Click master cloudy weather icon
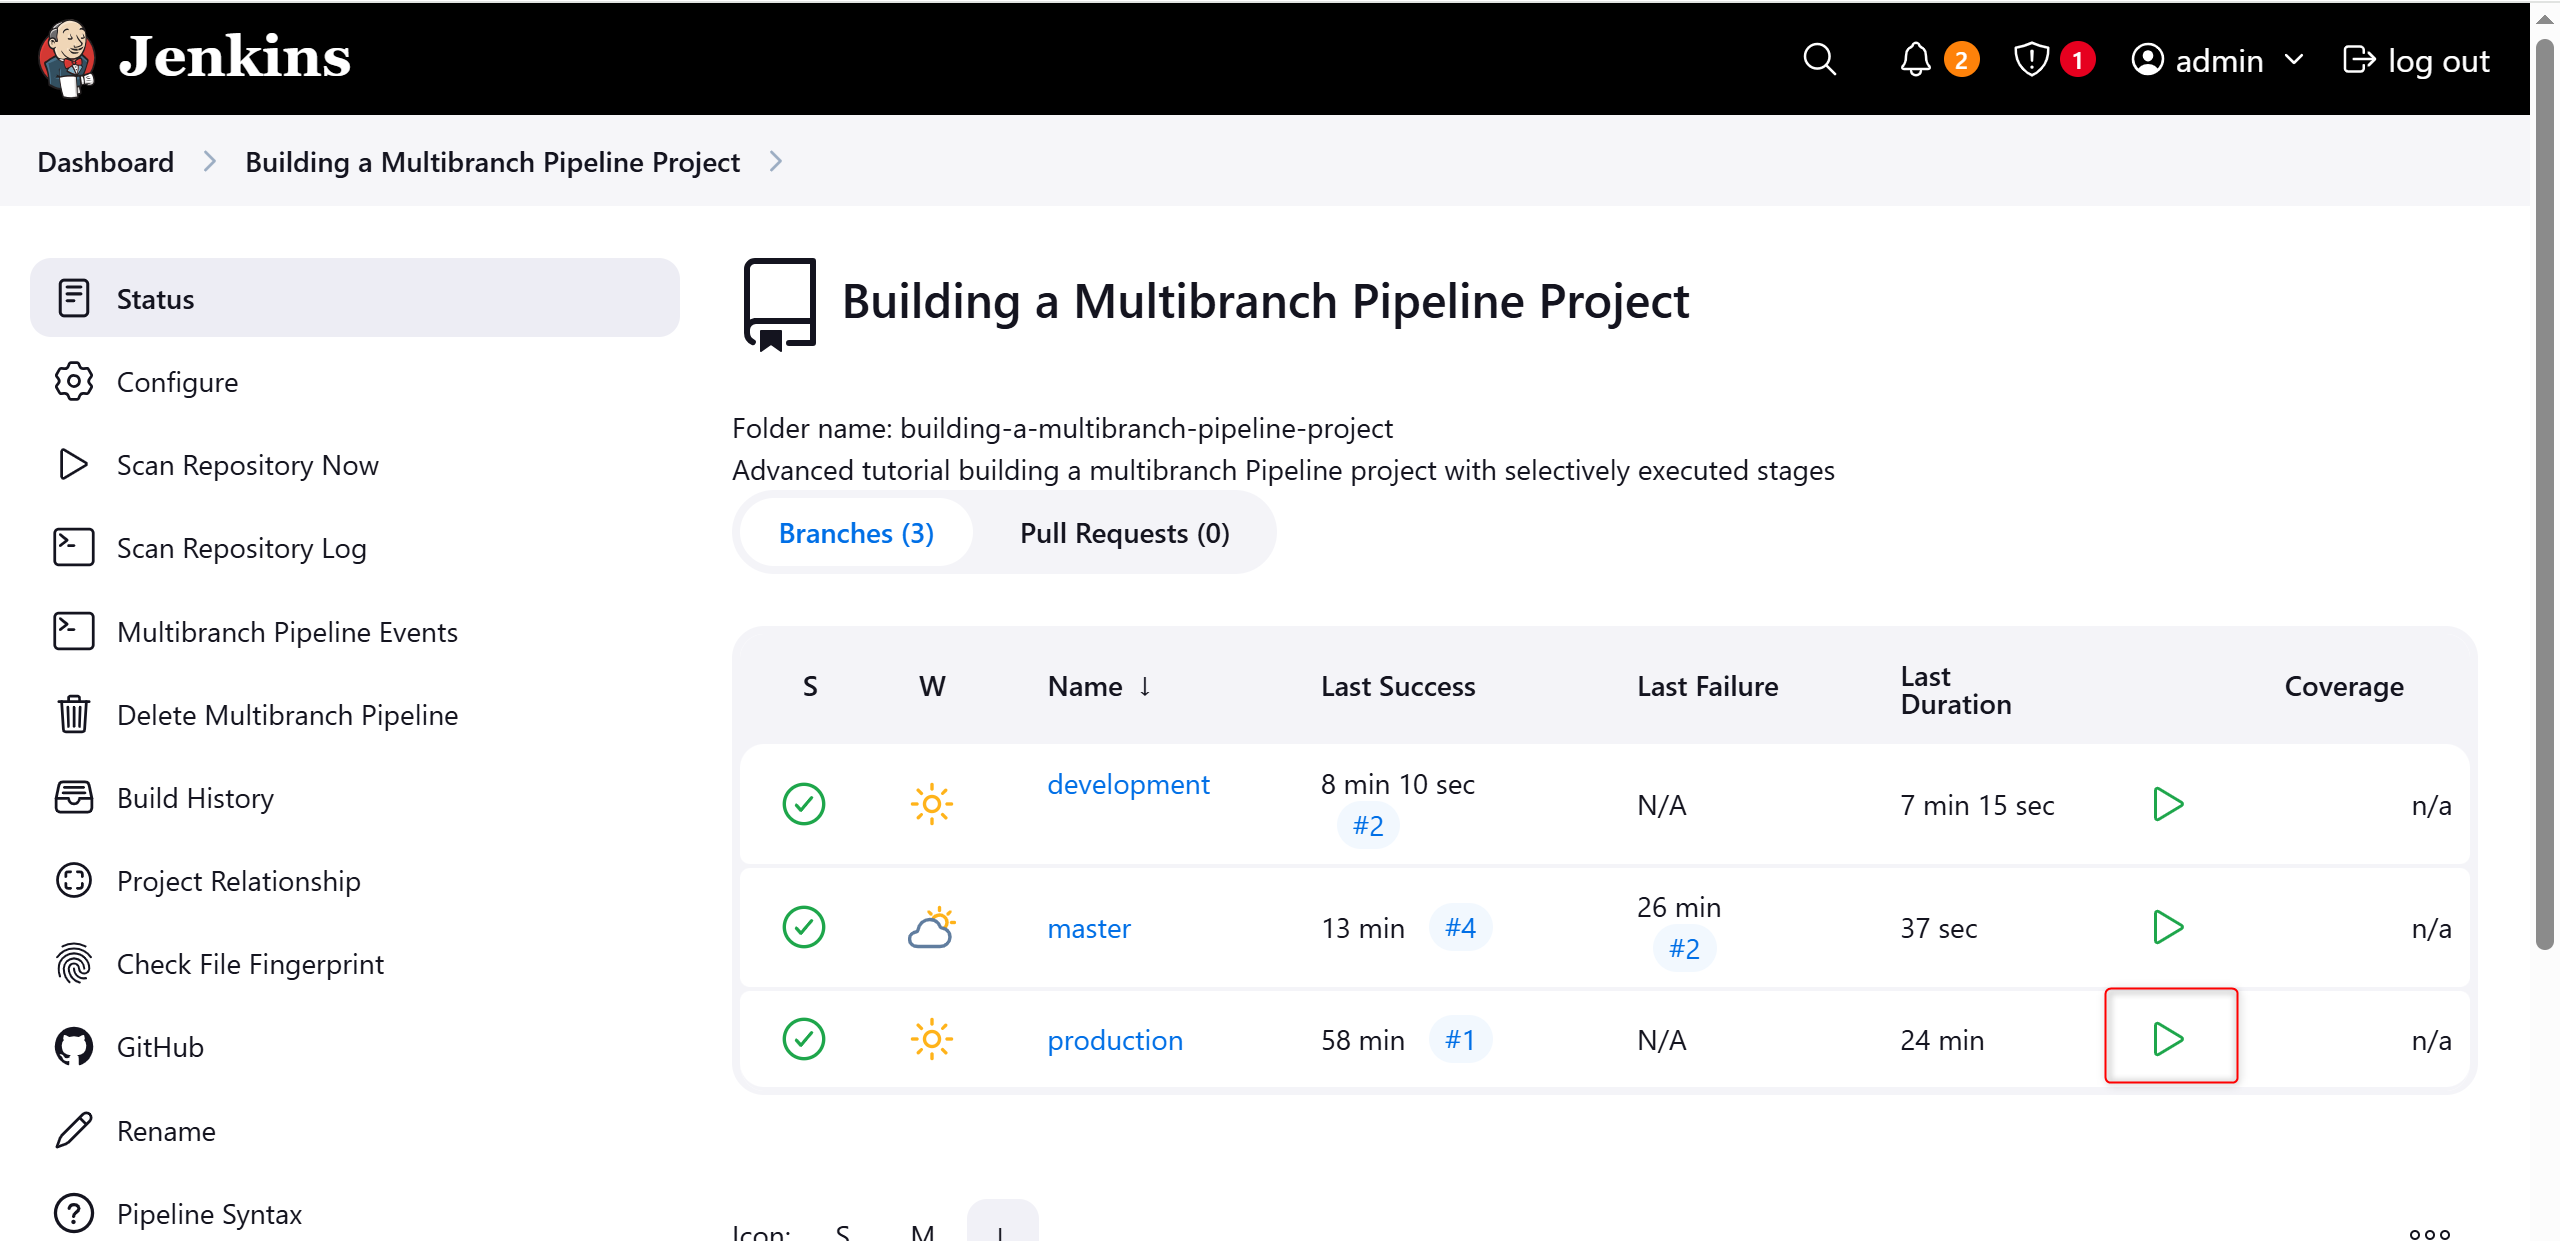This screenshot has width=2560, height=1241. click(932, 928)
